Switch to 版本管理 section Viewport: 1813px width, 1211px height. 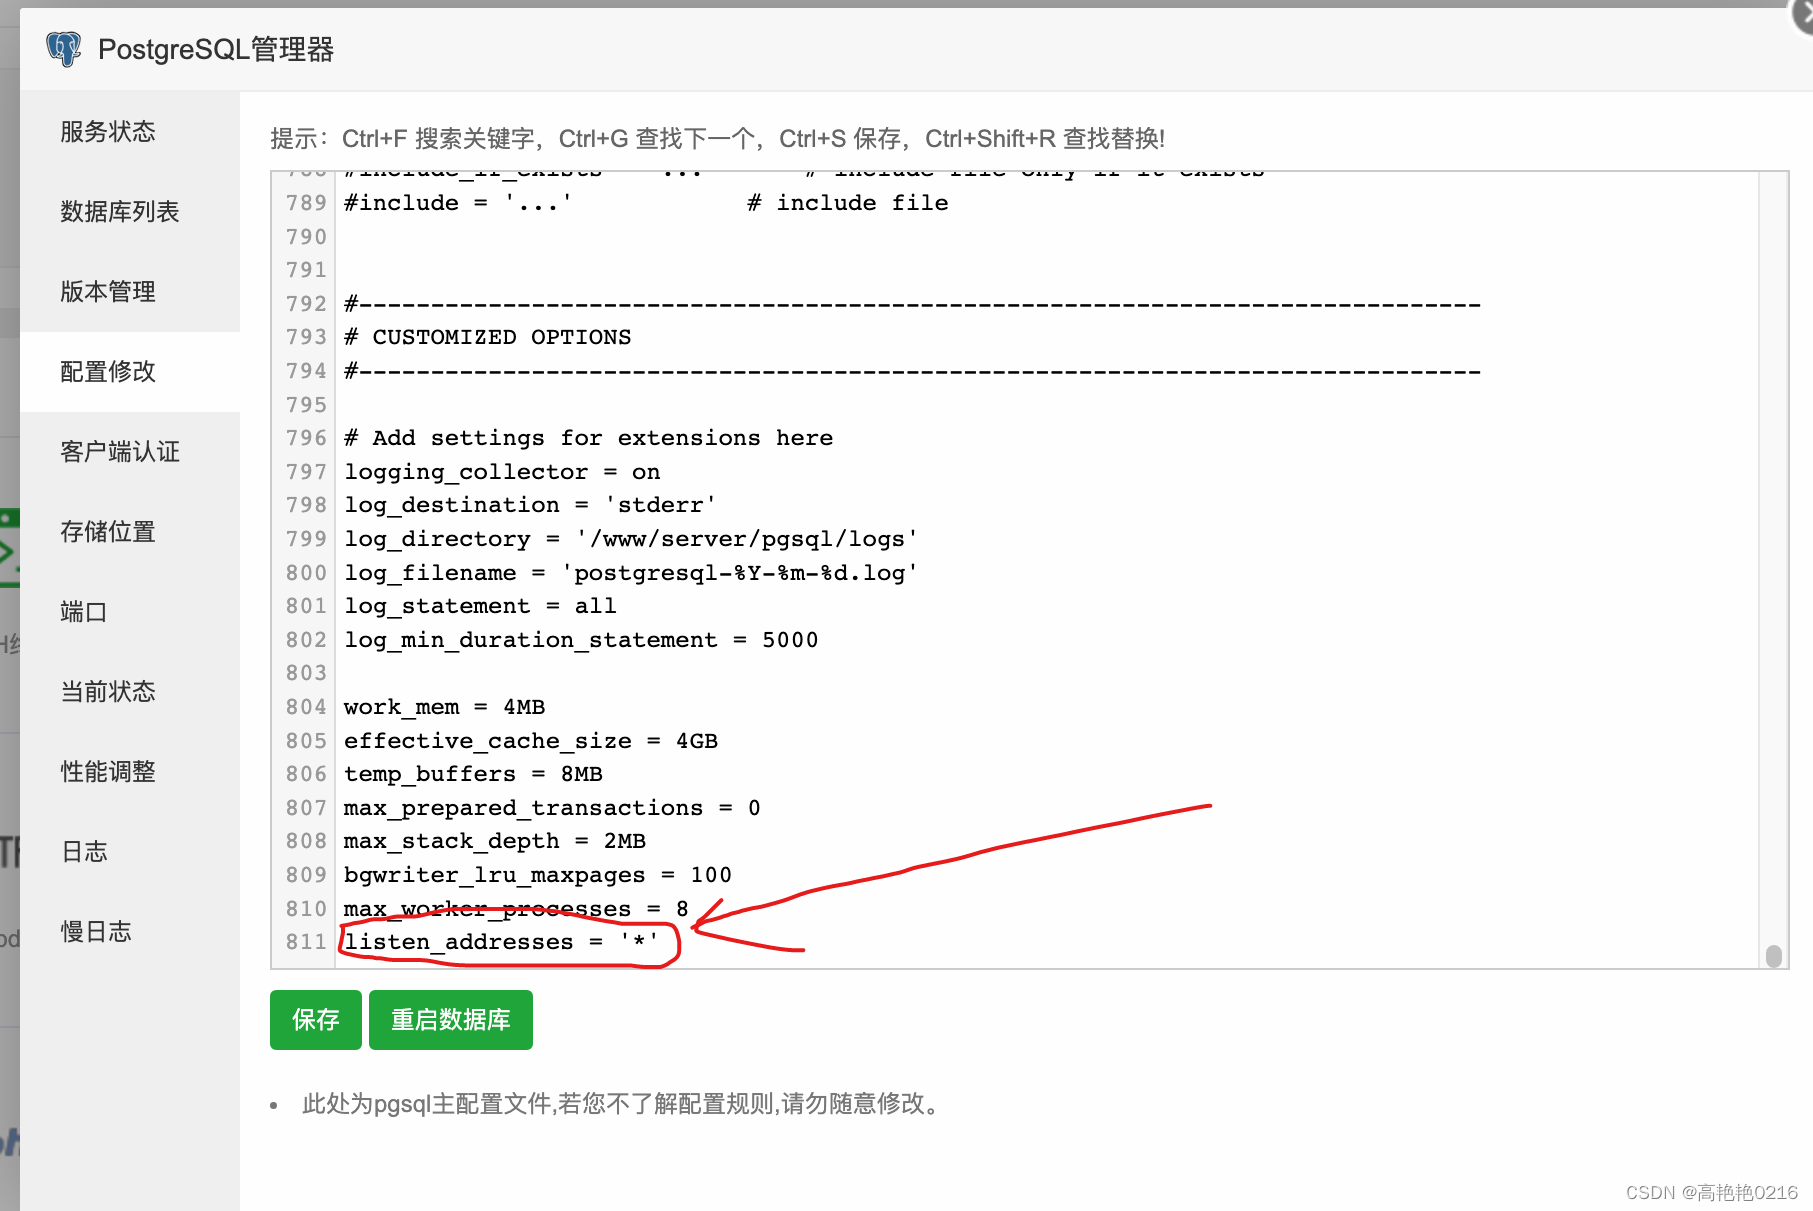point(106,291)
